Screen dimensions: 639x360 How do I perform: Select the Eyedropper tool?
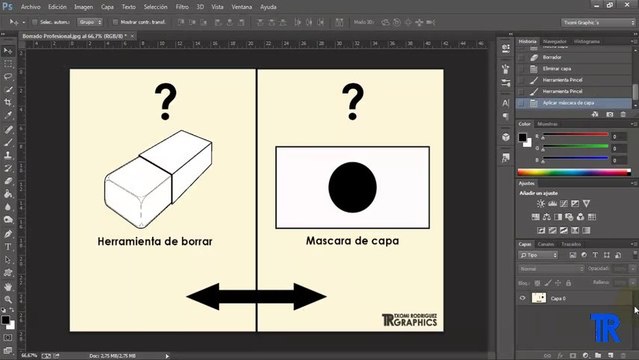8,115
